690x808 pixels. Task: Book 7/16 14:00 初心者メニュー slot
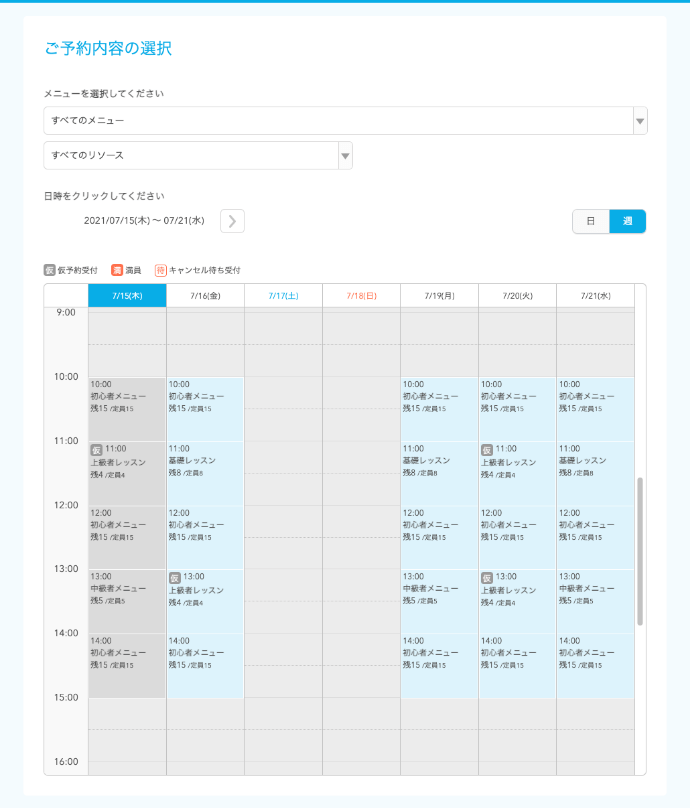tap(205, 666)
